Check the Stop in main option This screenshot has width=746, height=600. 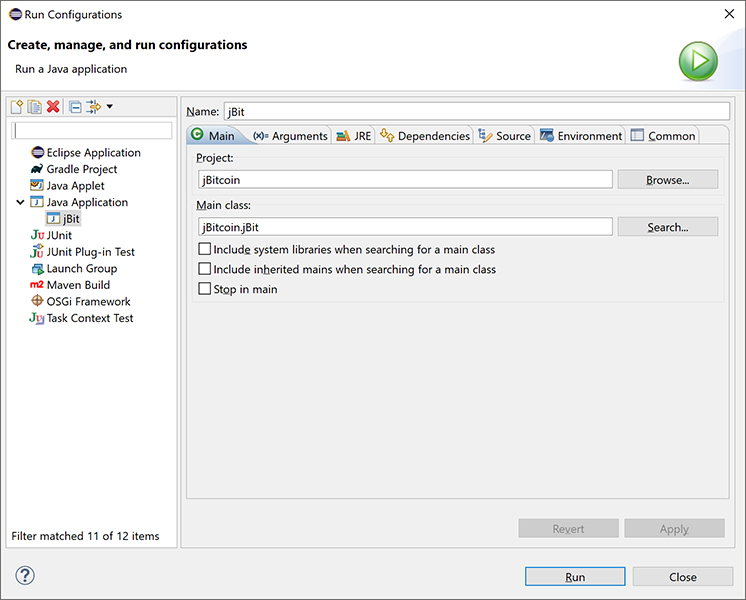coord(205,289)
